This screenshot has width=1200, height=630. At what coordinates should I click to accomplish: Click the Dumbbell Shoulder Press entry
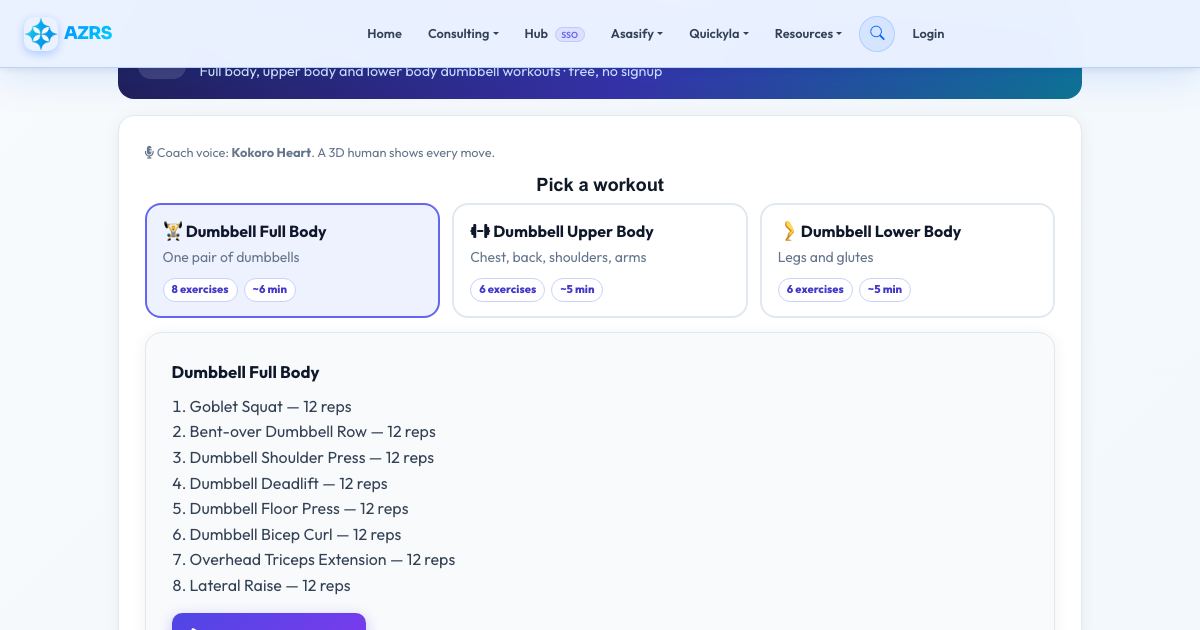tap(311, 458)
